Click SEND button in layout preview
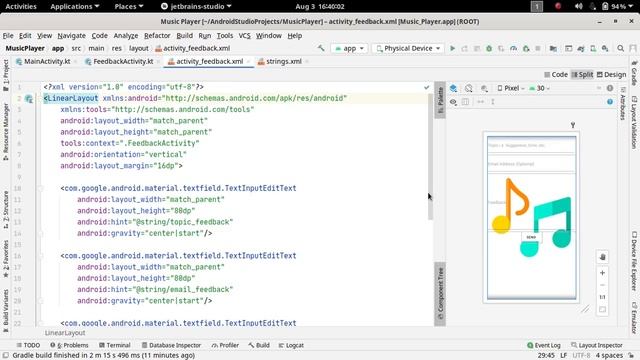This screenshot has height=360, width=640. click(531, 237)
